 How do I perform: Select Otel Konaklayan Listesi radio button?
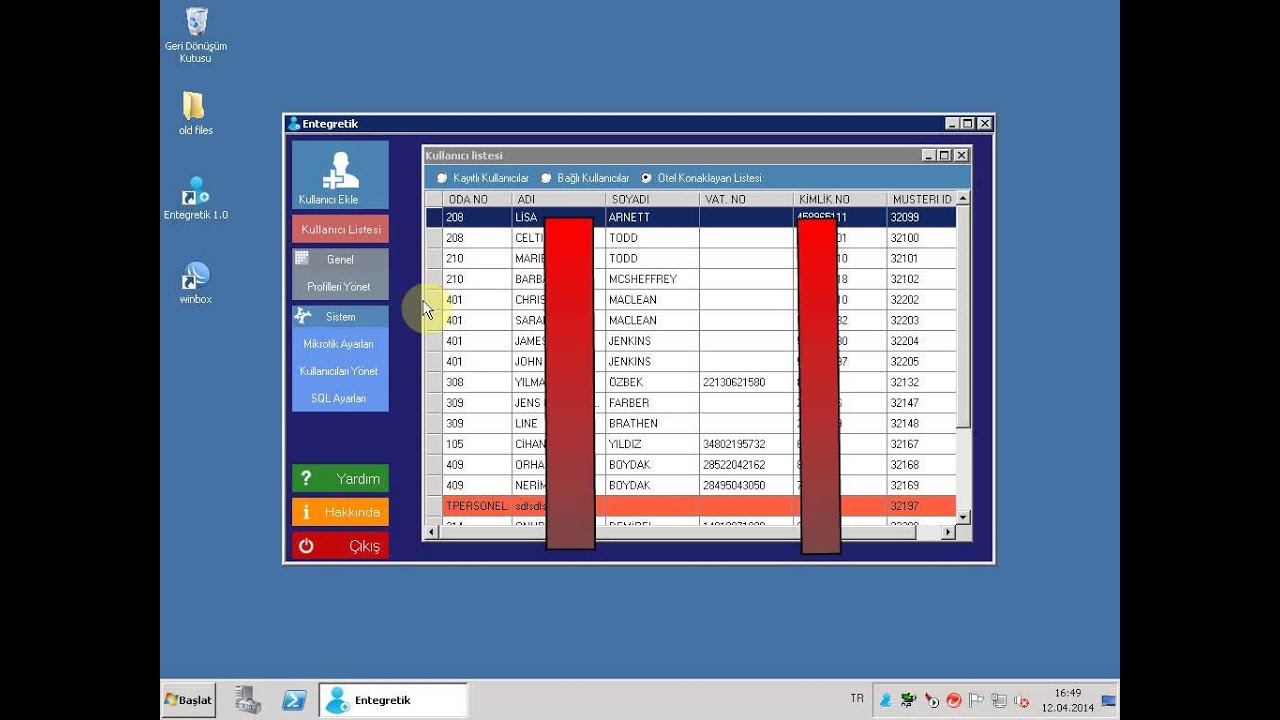click(x=646, y=178)
